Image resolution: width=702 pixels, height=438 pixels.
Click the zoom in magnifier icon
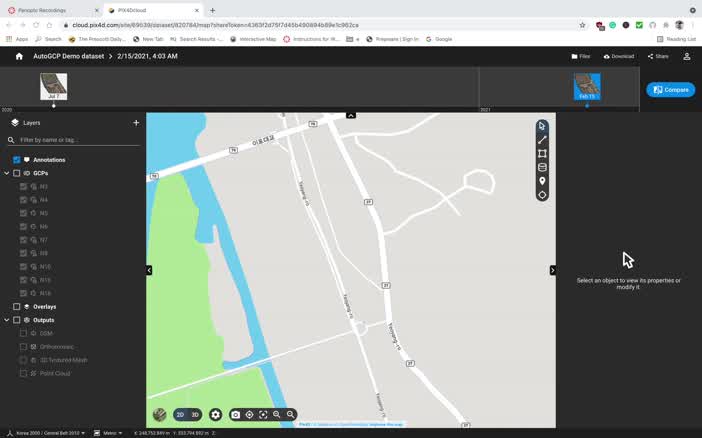(x=277, y=414)
